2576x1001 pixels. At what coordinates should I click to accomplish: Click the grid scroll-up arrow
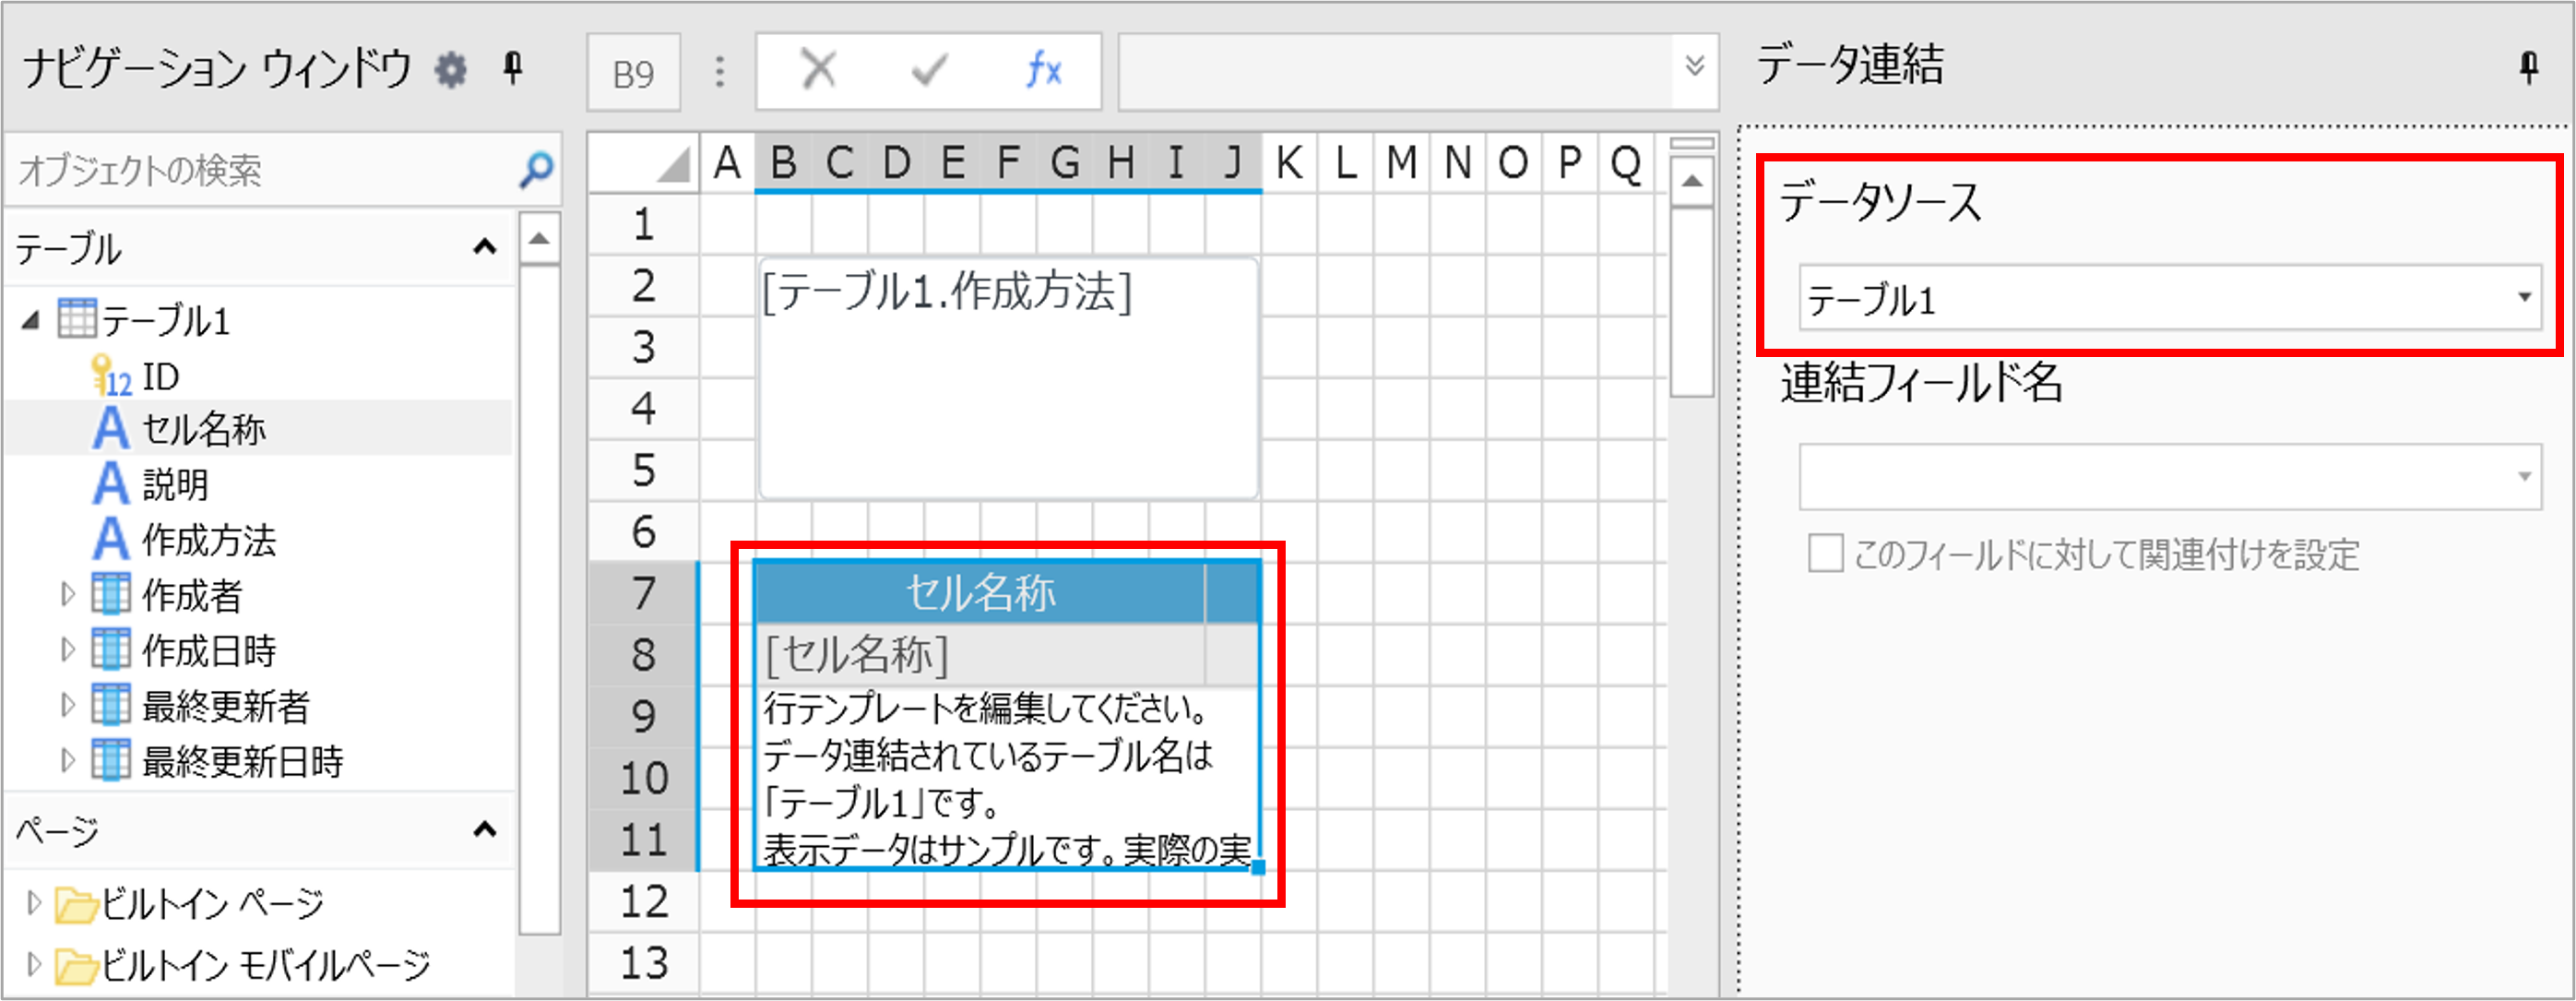coord(1692,182)
